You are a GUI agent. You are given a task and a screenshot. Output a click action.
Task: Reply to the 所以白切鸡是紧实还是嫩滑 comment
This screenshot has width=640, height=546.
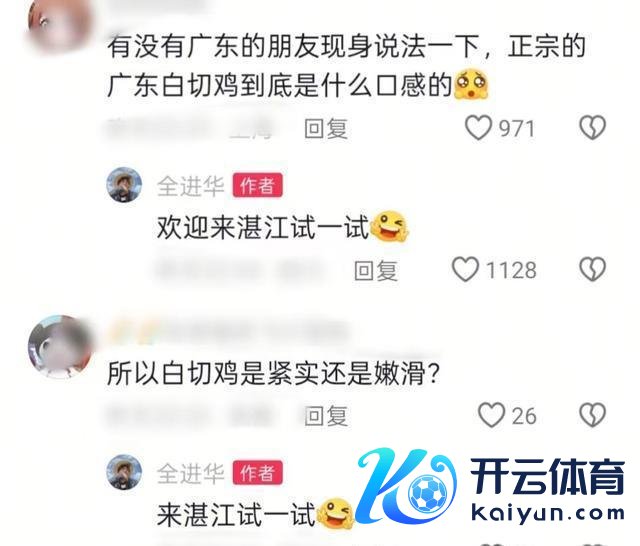[326, 416]
